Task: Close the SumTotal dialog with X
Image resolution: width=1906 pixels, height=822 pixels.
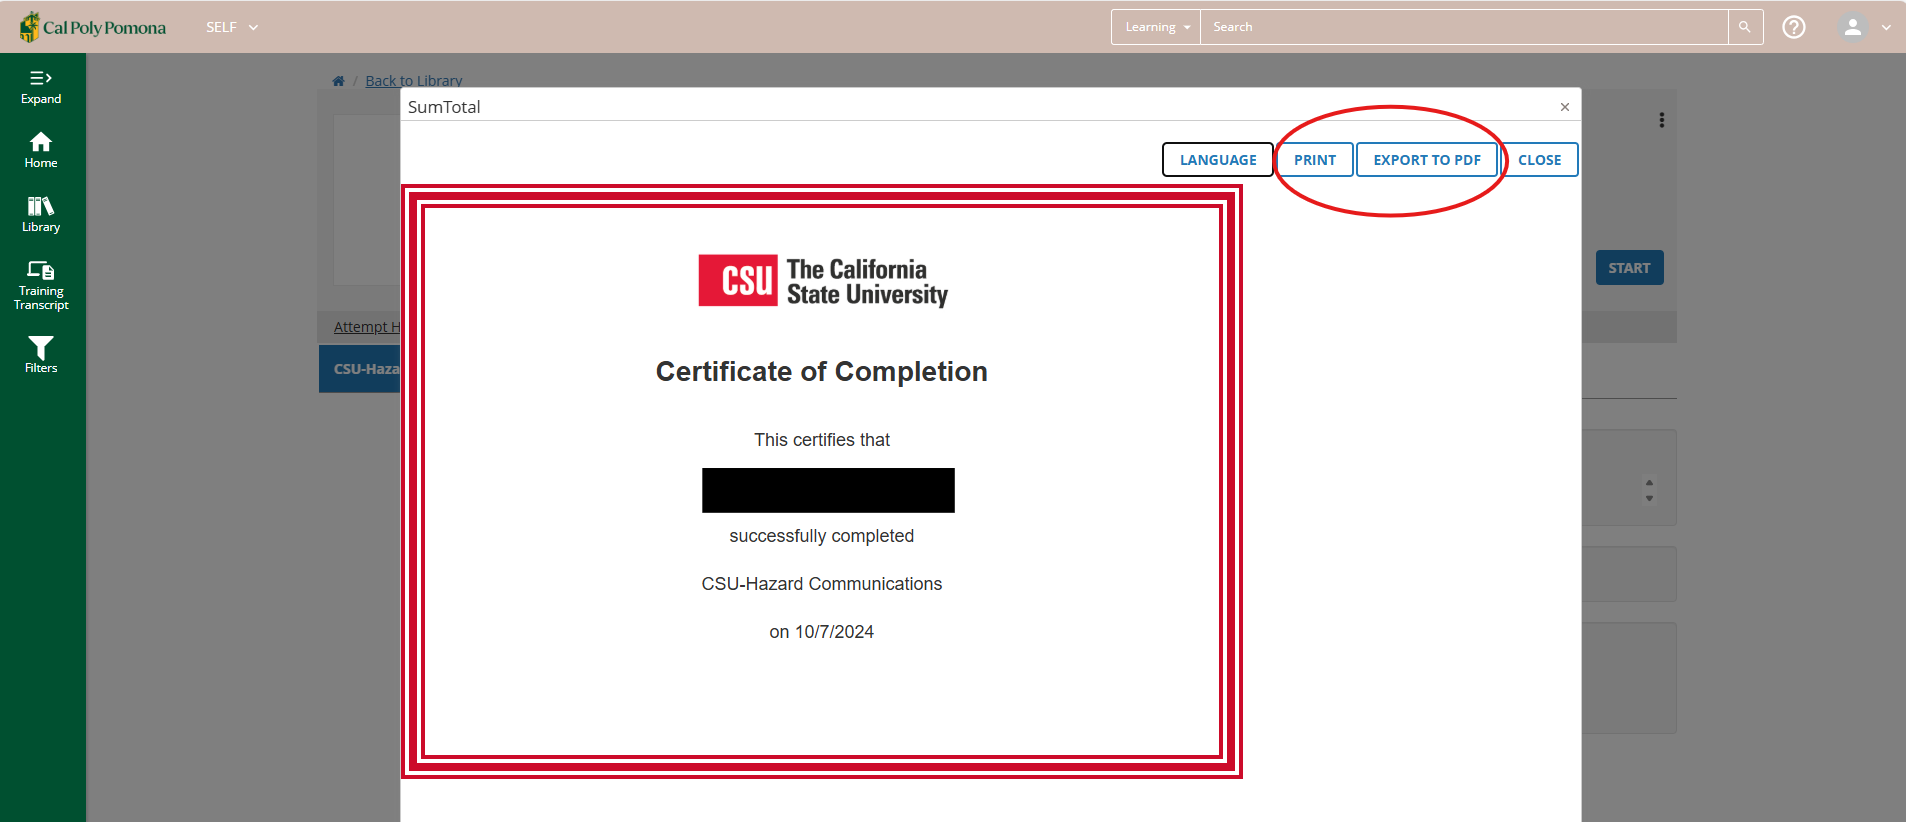Action: point(1565,107)
